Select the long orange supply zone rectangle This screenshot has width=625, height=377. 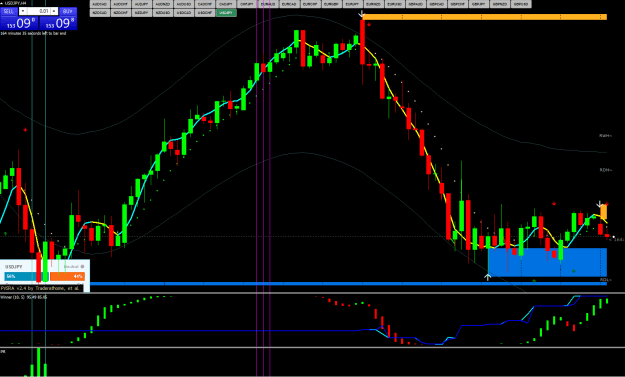click(x=485, y=17)
